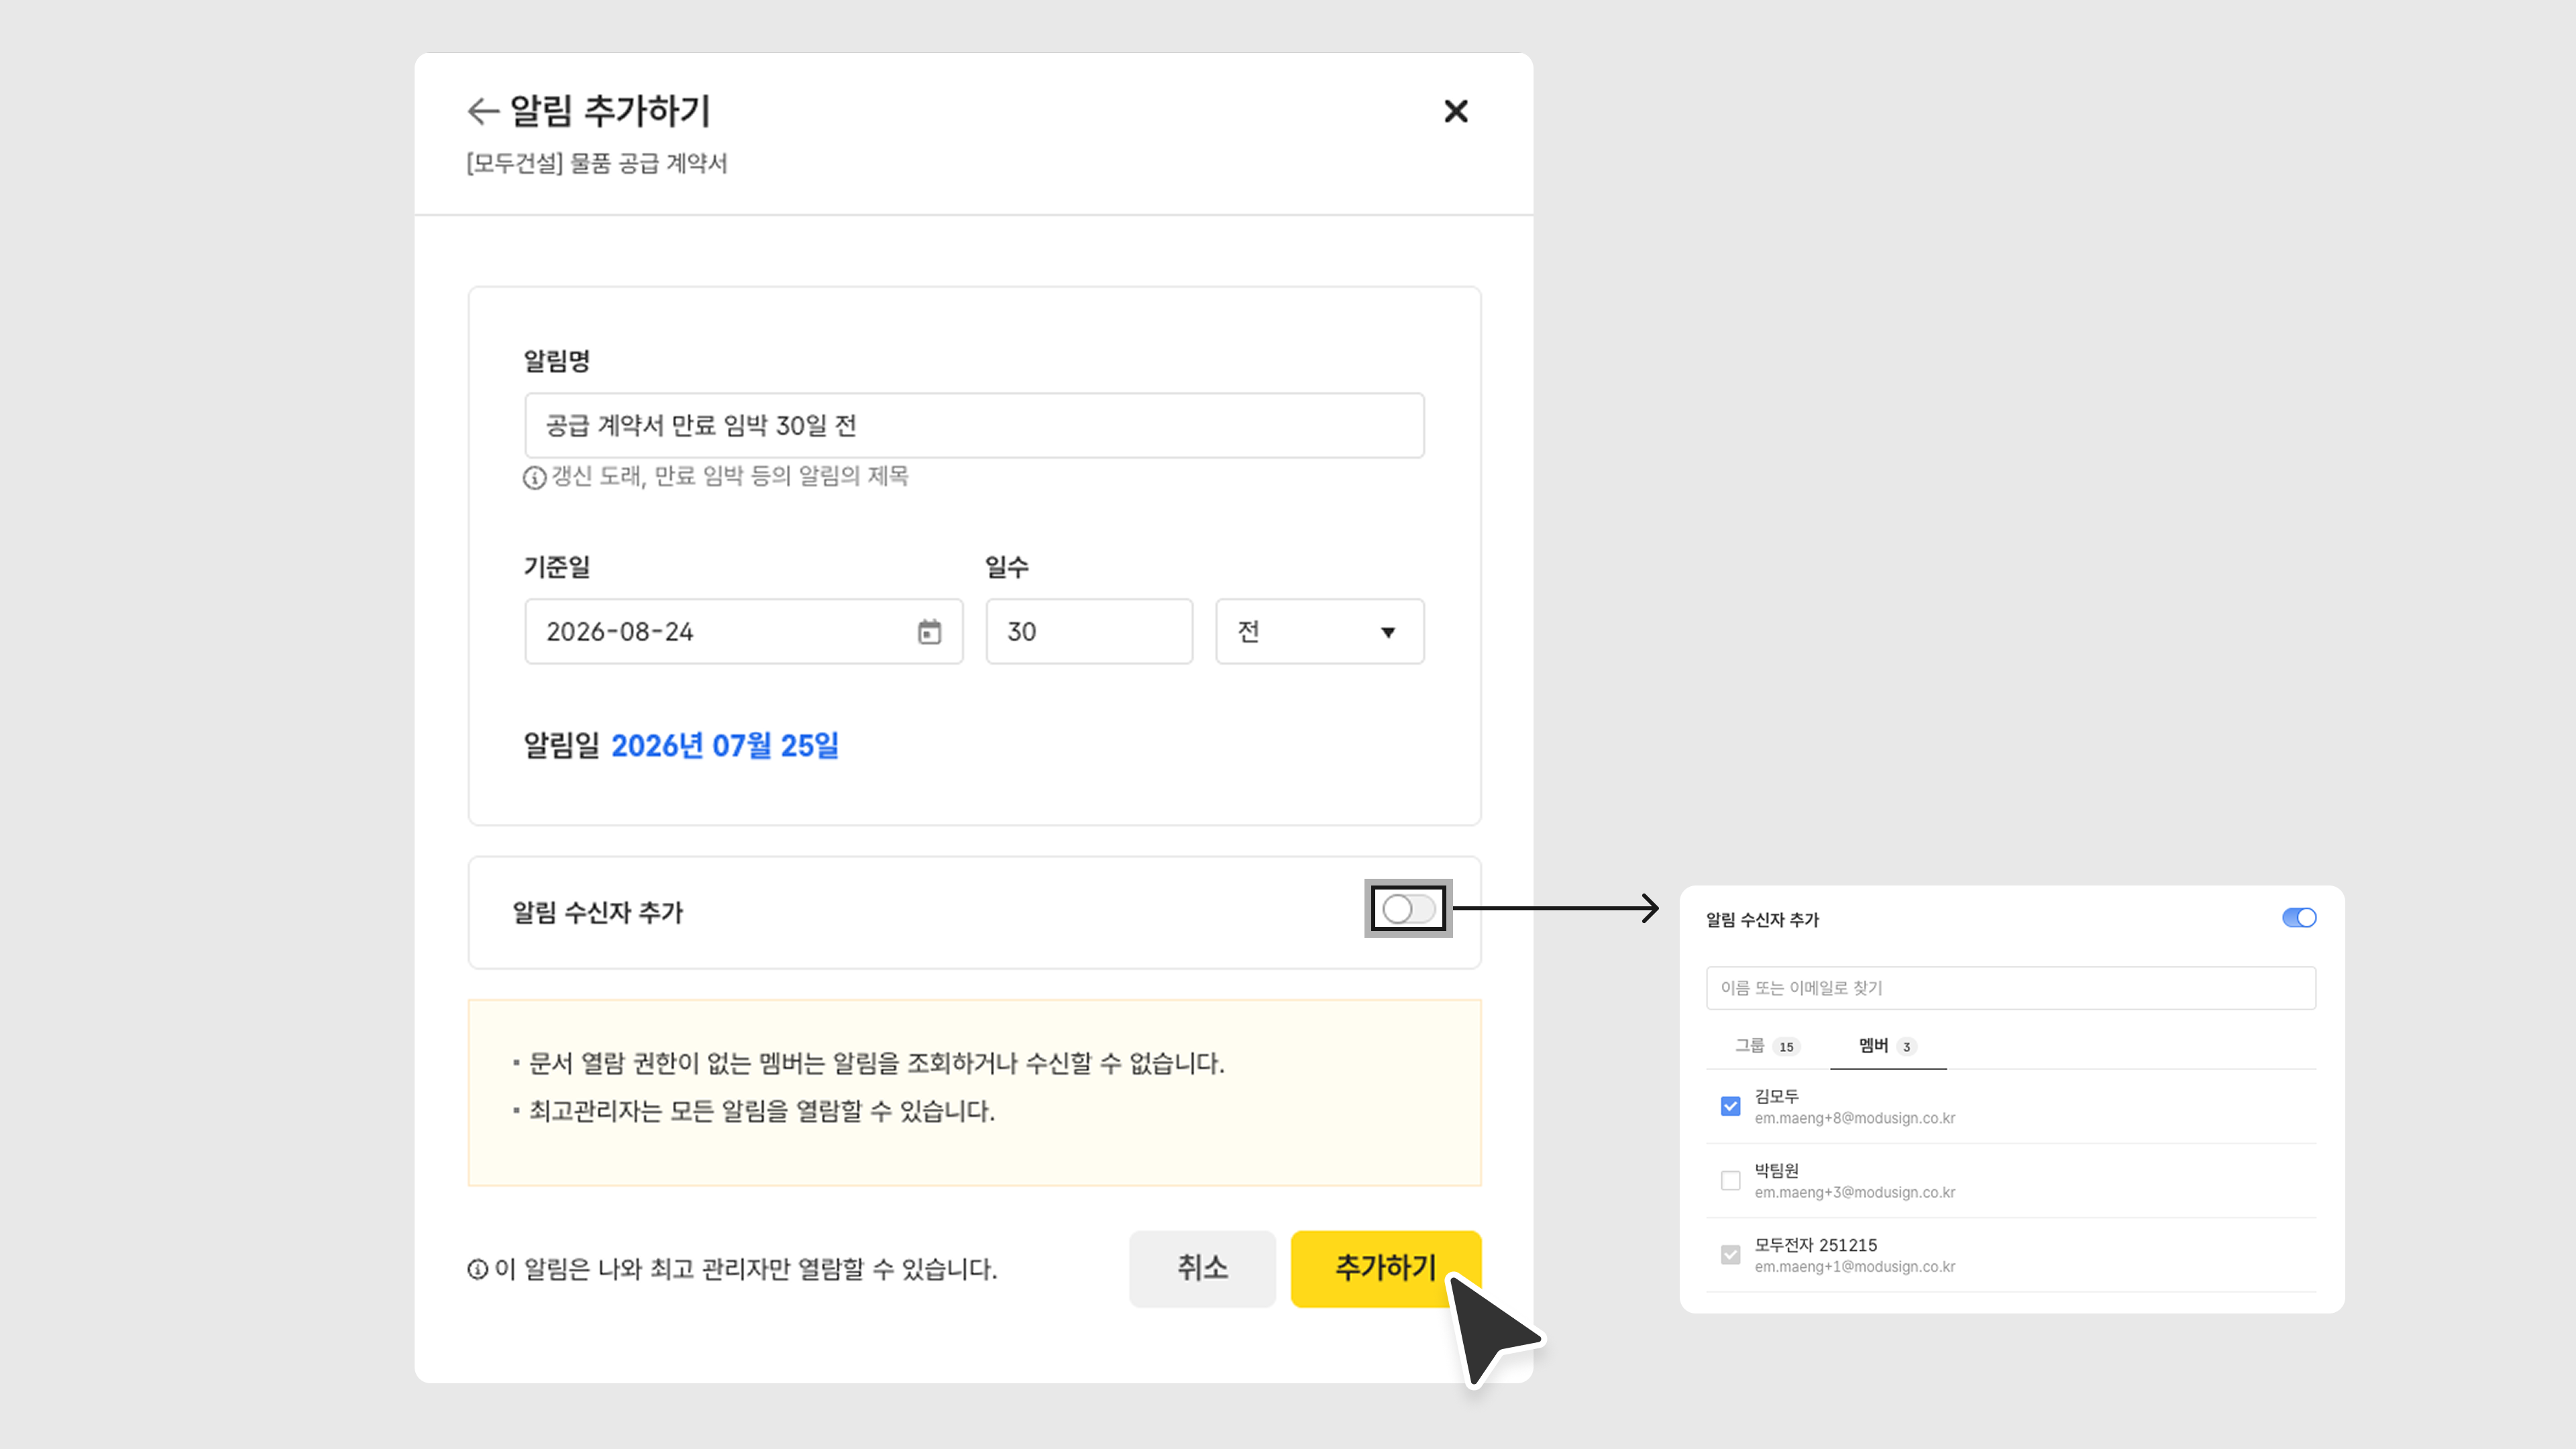Click the grayed 모두전자 251215 checkbox
This screenshot has width=2576, height=1449.
coord(1730,1255)
